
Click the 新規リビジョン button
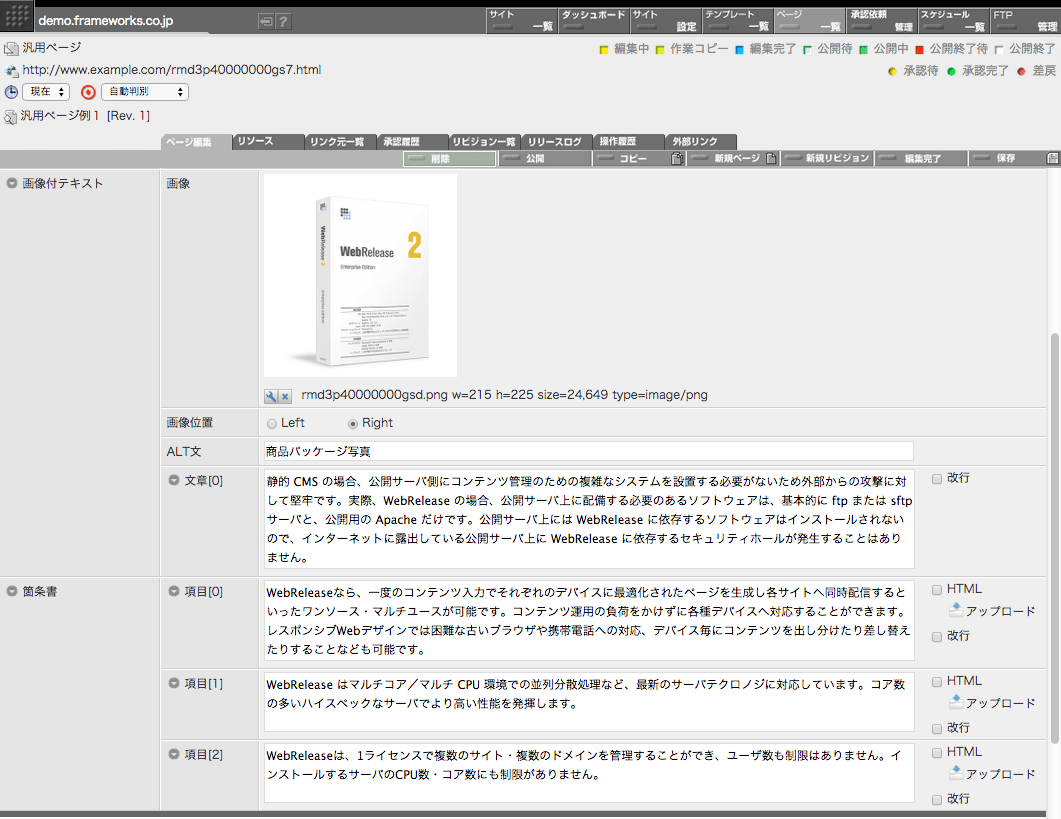tap(828, 158)
